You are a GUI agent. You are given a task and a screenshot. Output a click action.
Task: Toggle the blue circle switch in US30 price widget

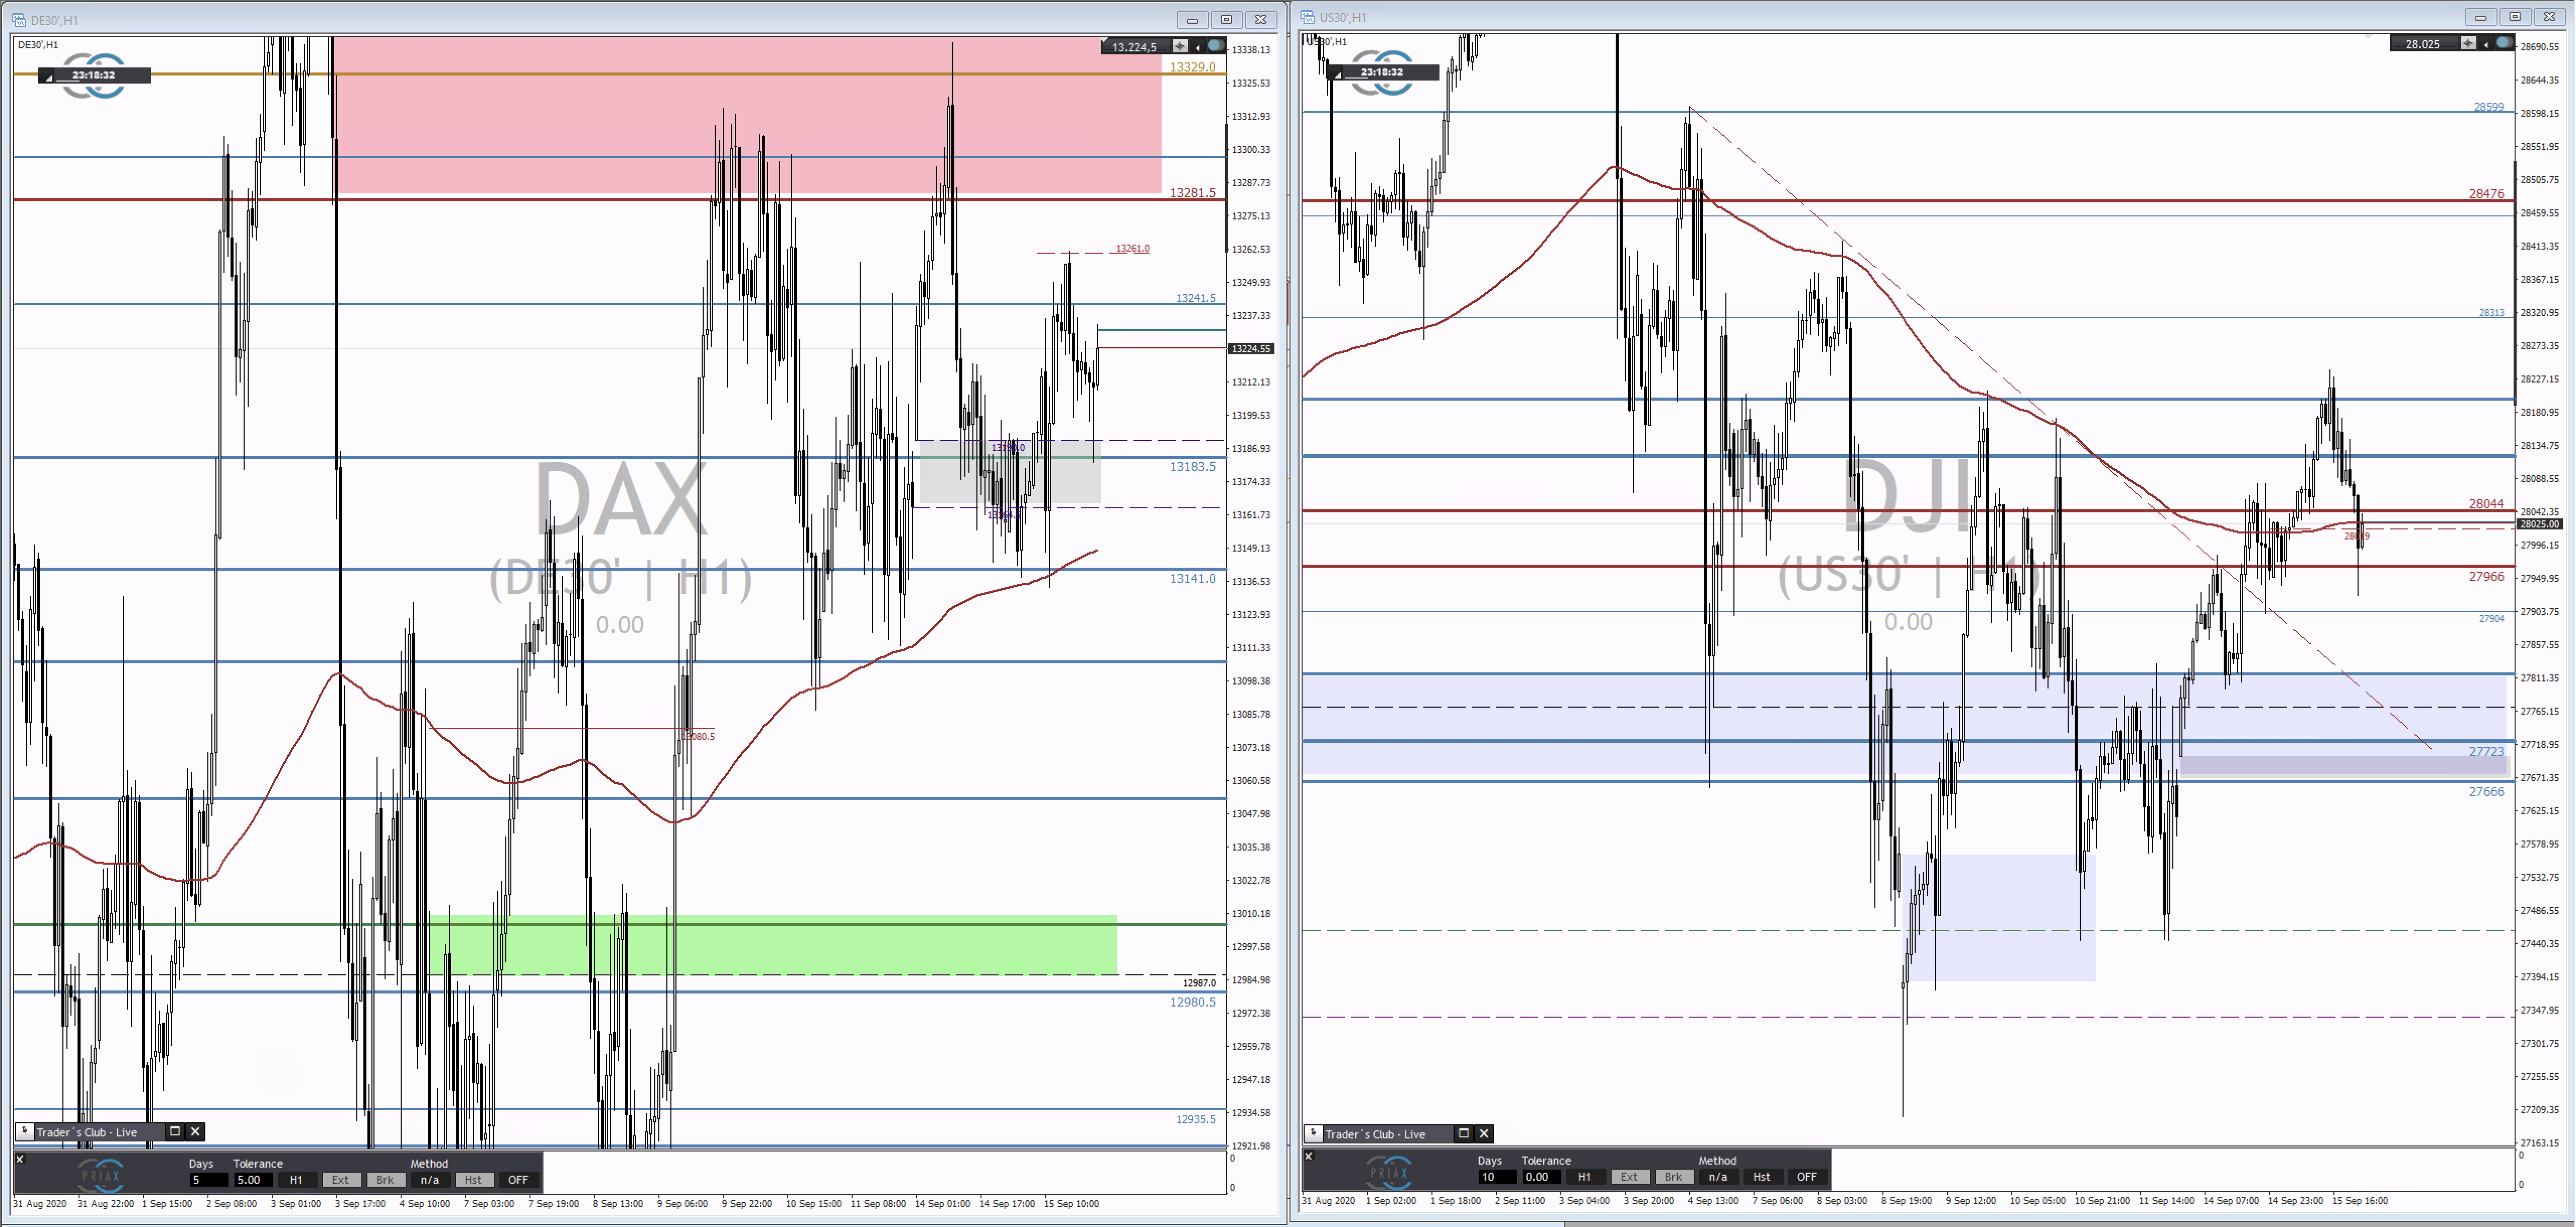click(x=2504, y=43)
